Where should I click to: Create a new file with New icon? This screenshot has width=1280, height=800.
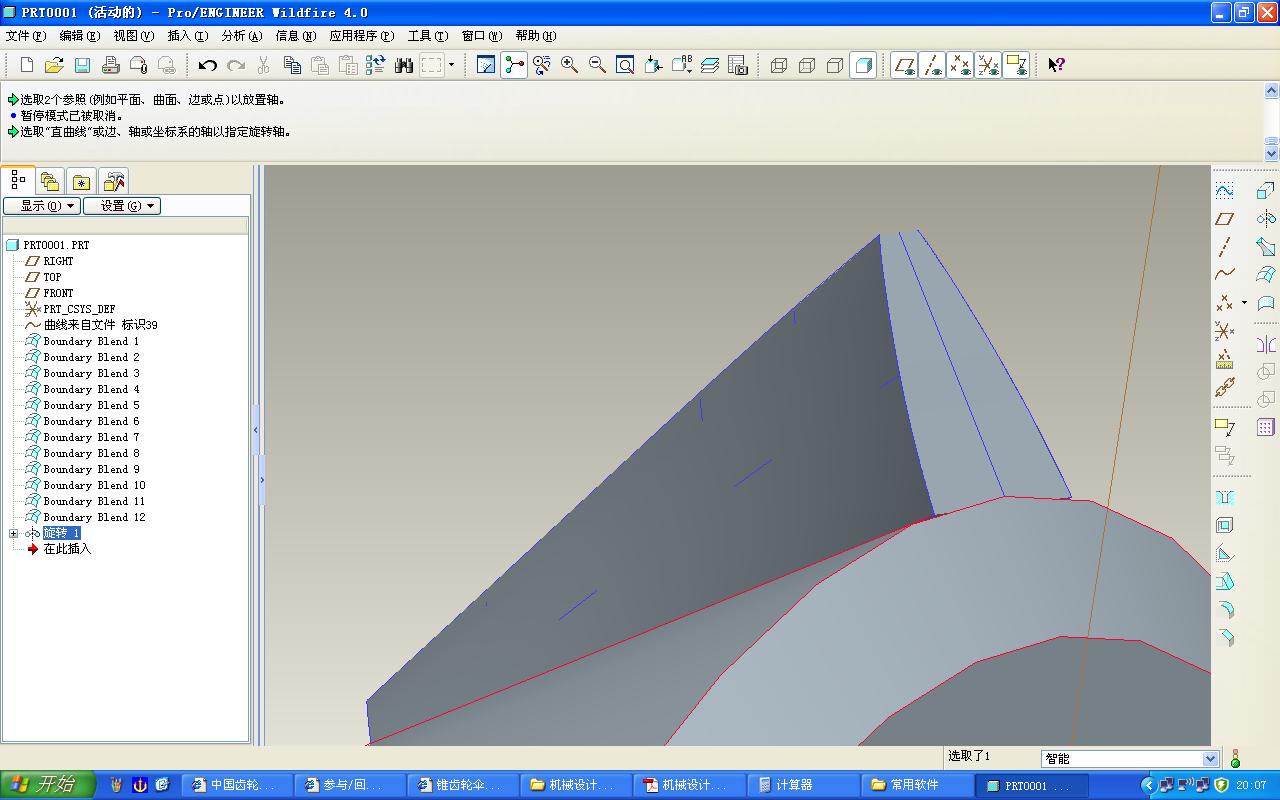(27, 65)
